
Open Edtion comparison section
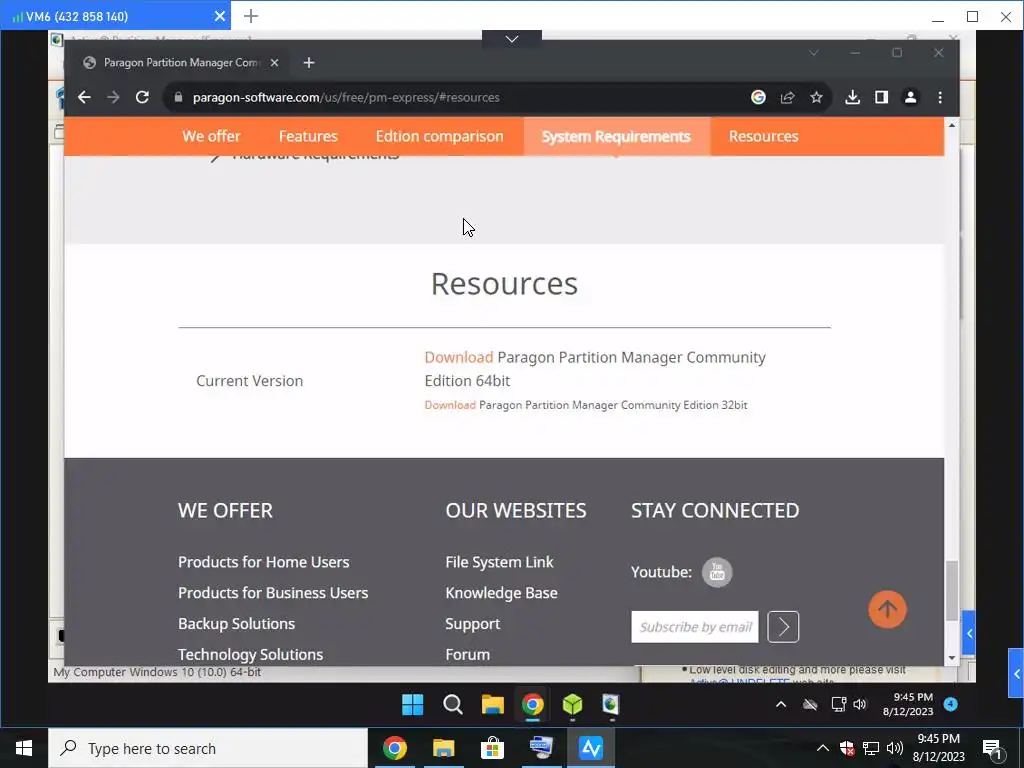point(440,136)
